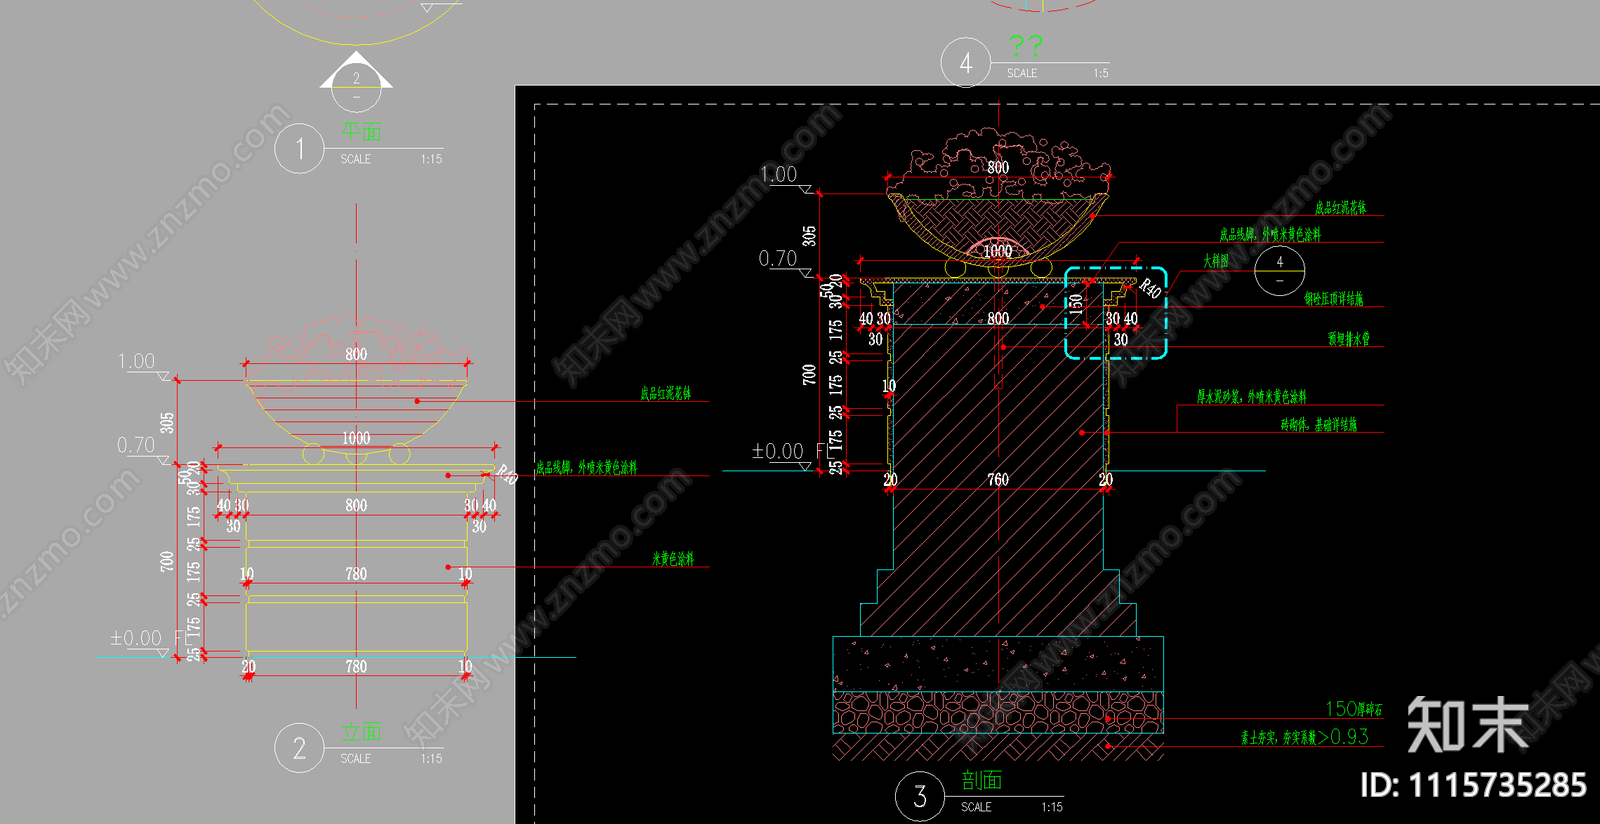Click the view number 1 bubble beside 平面
Viewport: 1600px width, 824px height.
pos(300,149)
